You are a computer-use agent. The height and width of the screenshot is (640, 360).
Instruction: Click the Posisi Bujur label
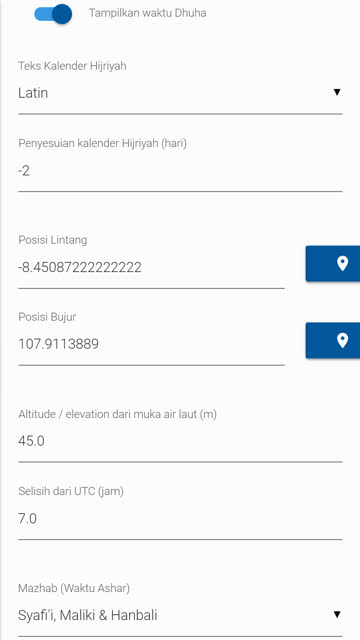47,317
